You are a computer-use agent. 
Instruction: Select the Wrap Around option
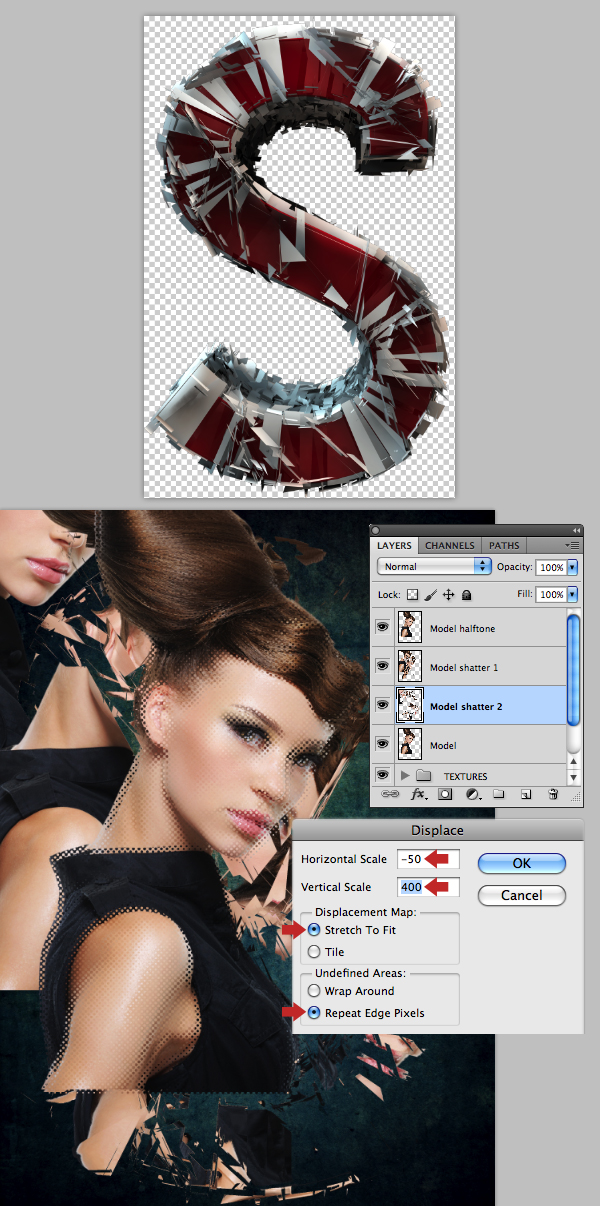click(x=314, y=991)
